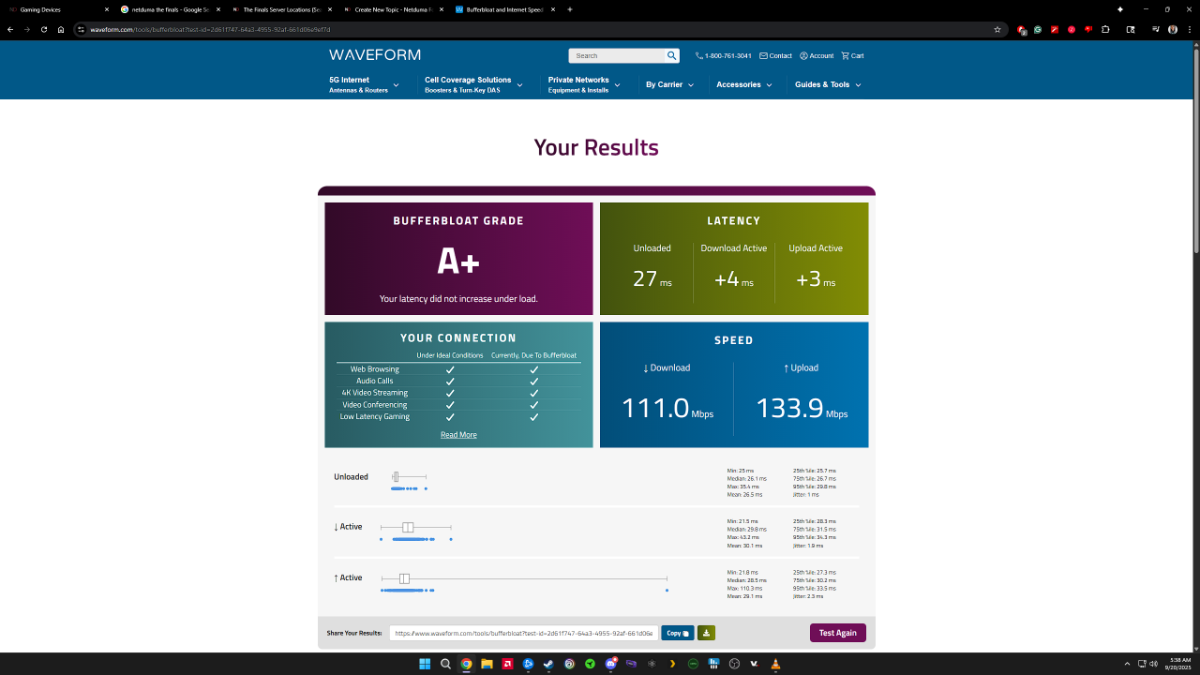Click the search magnifier icon in site header

672,56
